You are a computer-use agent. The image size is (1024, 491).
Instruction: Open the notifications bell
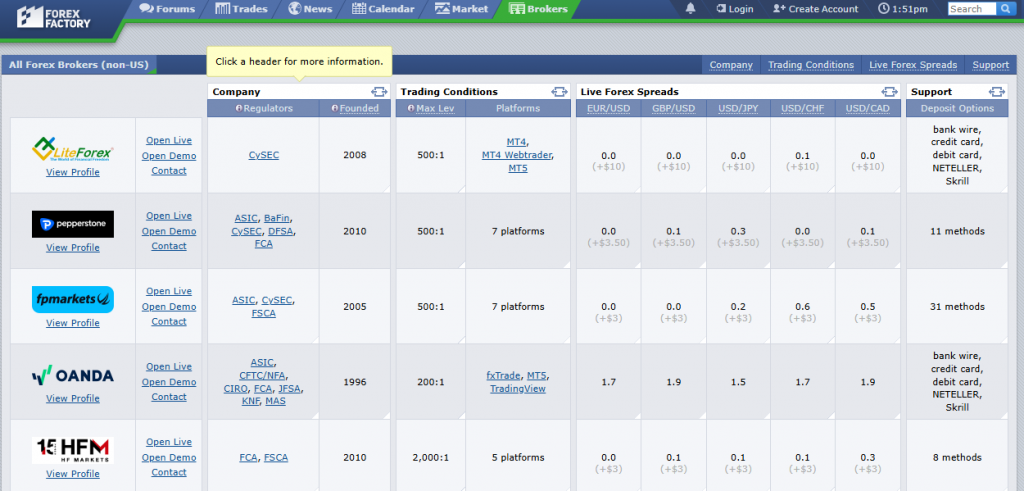pyautogui.click(x=690, y=9)
